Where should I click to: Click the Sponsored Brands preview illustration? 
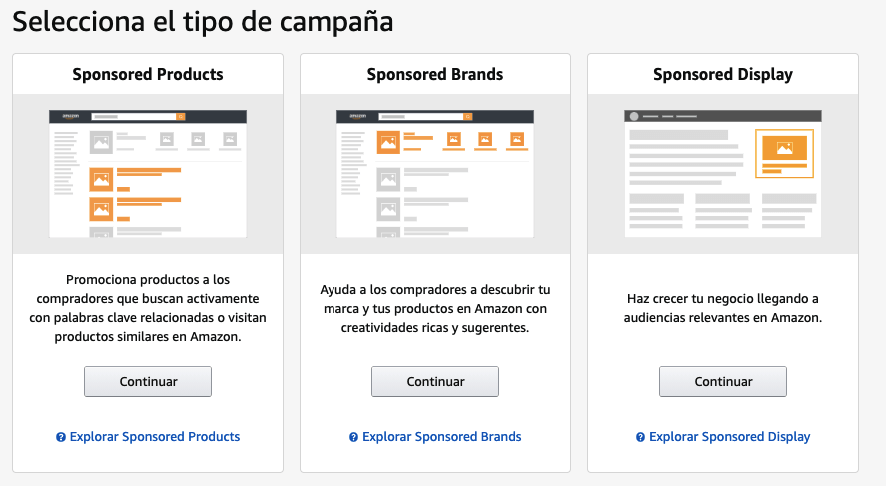(435, 173)
